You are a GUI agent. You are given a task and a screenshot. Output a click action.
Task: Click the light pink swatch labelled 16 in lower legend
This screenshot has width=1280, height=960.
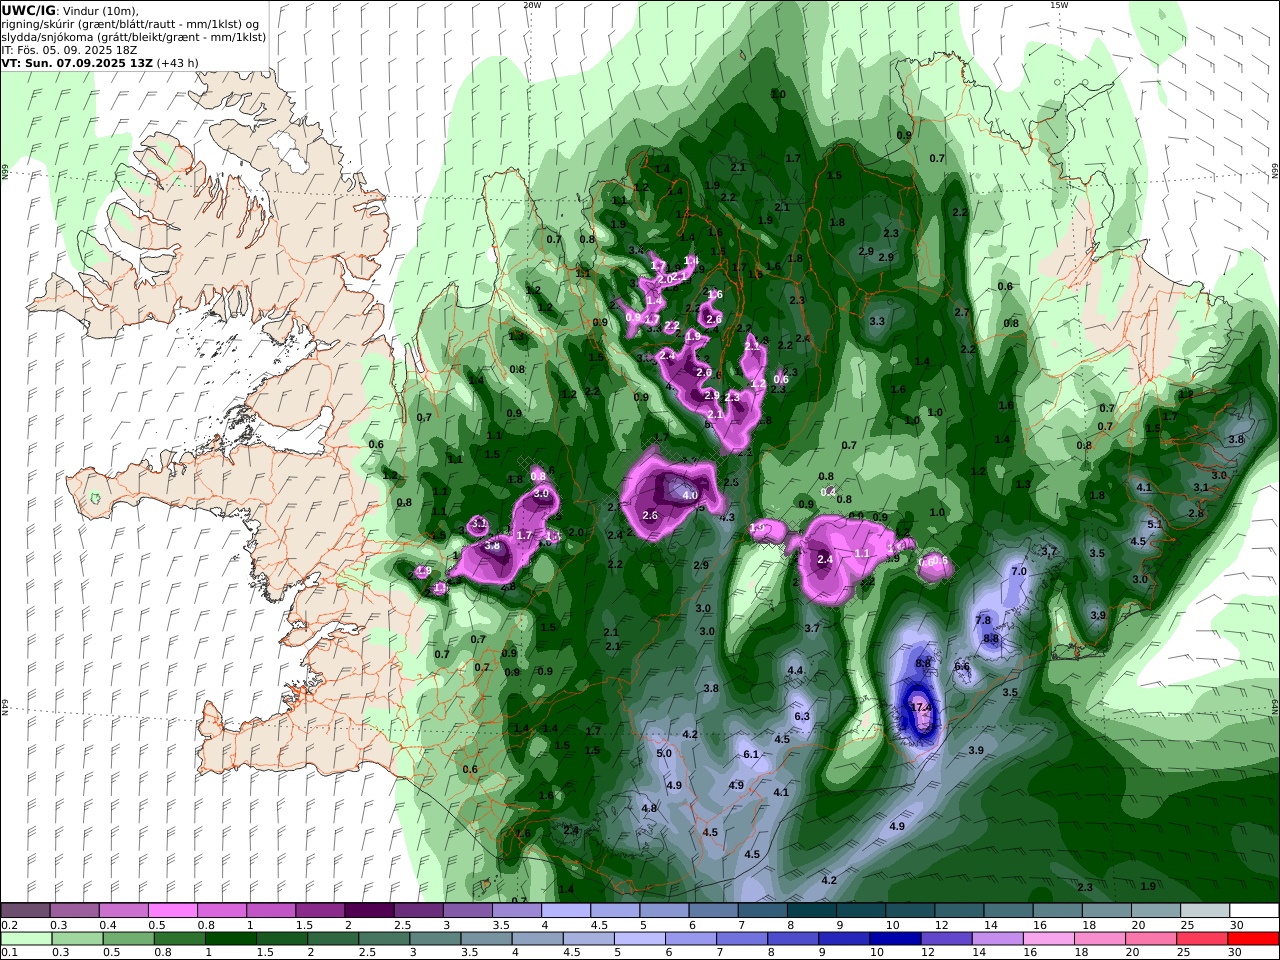coord(1049,939)
